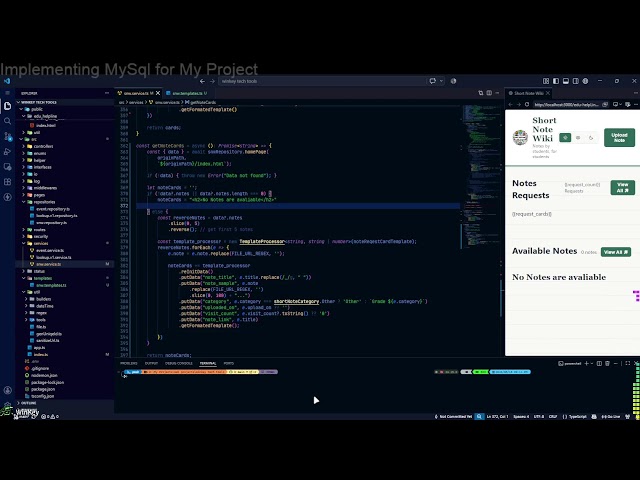Open the Accounts icon in activity bar
The height and width of the screenshot is (480, 640).
pyautogui.click(x=7, y=390)
